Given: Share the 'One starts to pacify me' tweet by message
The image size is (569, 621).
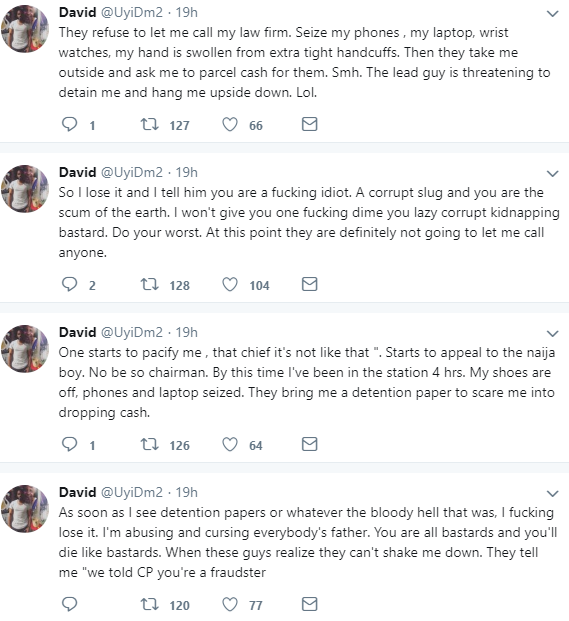Looking at the screenshot, I should pyautogui.click(x=309, y=444).
